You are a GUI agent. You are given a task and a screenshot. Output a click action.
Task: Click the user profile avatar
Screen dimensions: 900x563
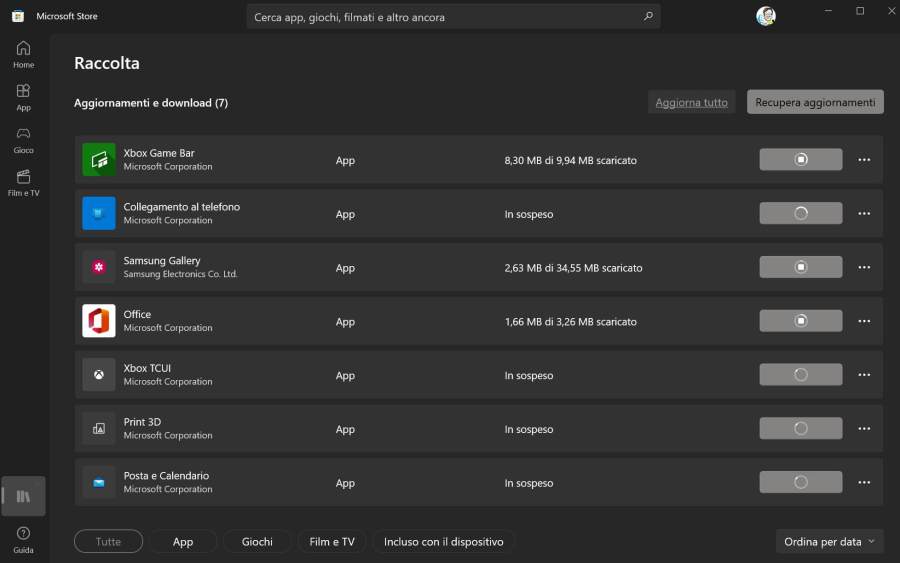tap(766, 16)
